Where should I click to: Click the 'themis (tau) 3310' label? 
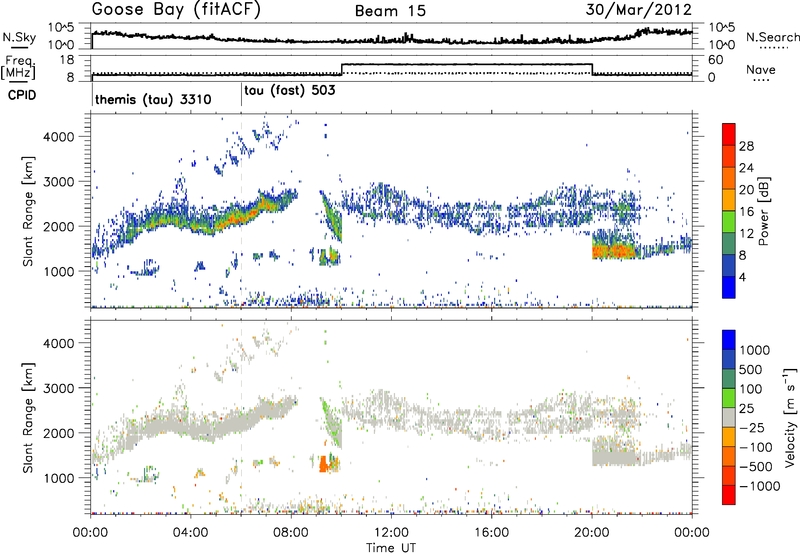pos(153,99)
